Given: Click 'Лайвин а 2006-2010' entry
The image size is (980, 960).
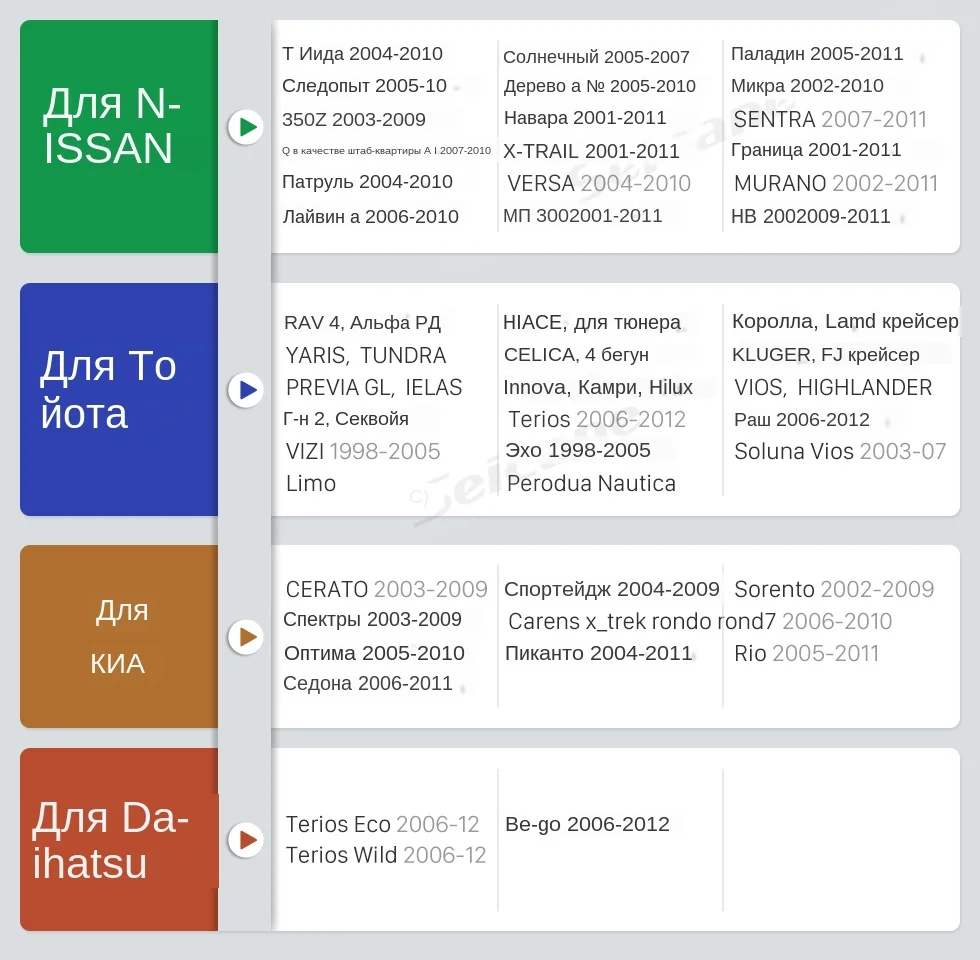Looking at the screenshot, I should tap(371, 217).
